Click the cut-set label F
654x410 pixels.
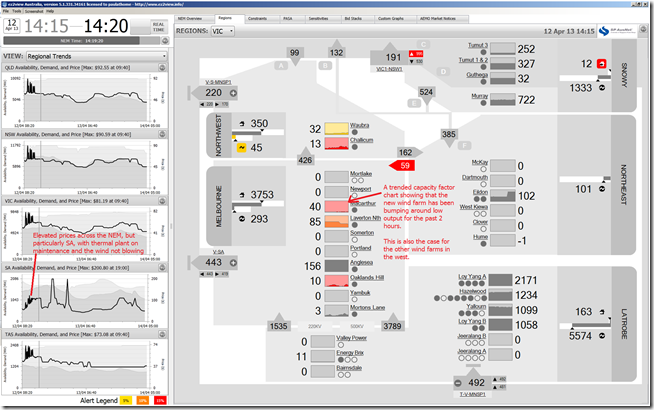click(464, 146)
